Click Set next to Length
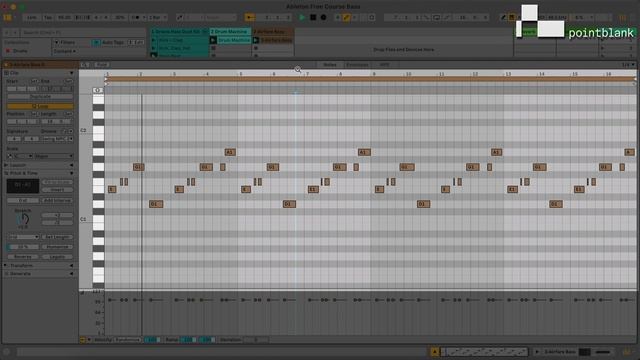 (x=68, y=114)
